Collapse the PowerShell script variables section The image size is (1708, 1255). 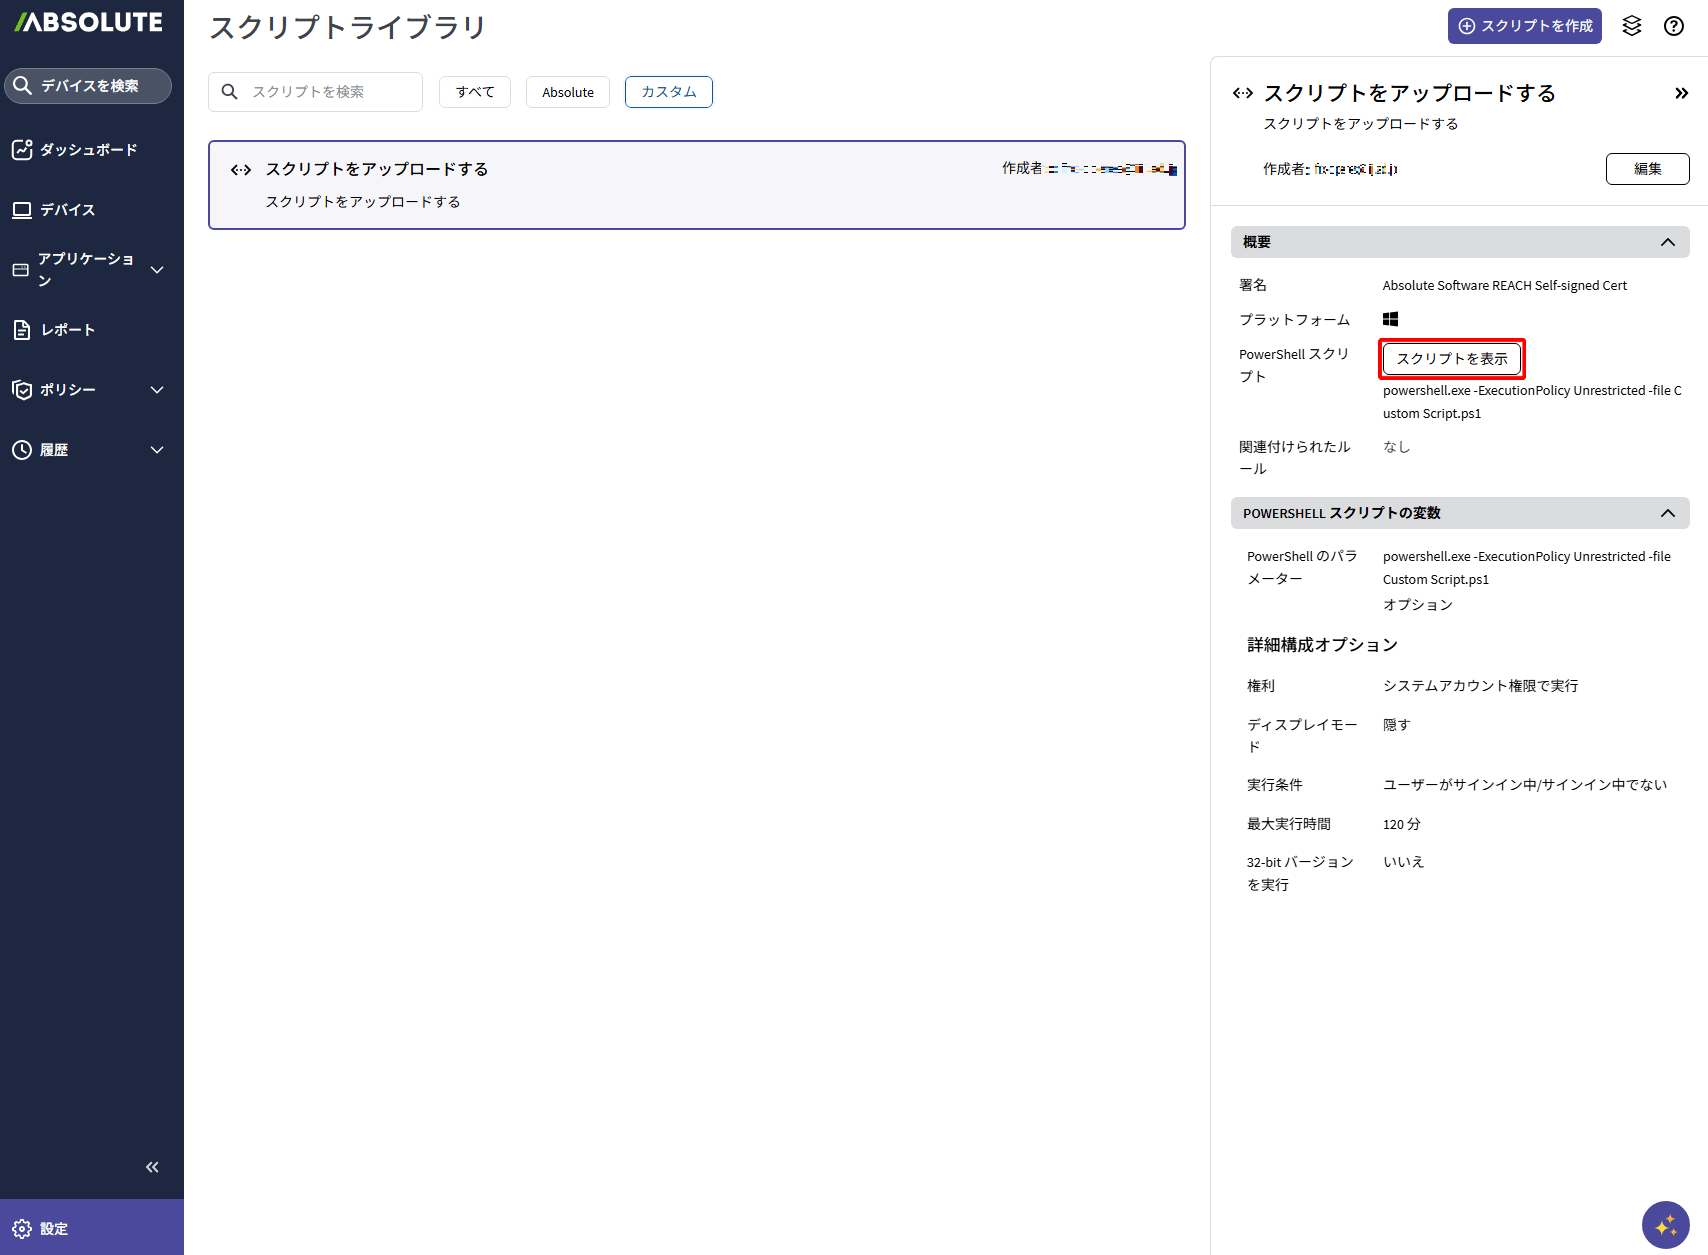1668,513
